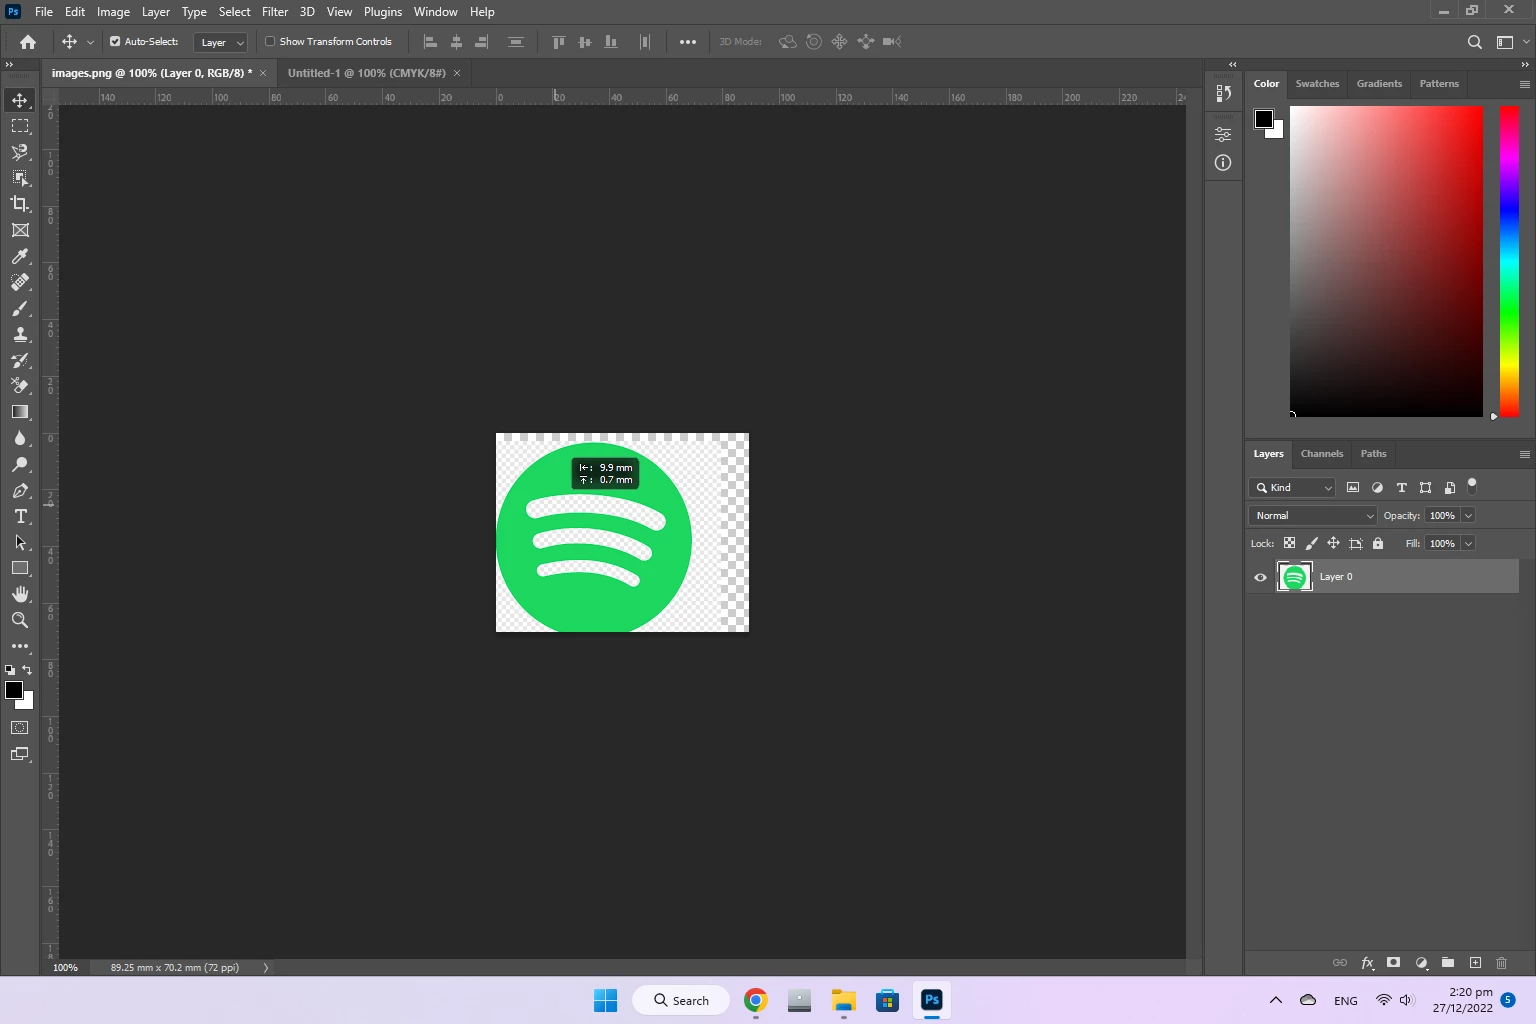Toggle Lock all padlock icon
The width and height of the screenshot is (1536, 1024).
(1378, 543)
